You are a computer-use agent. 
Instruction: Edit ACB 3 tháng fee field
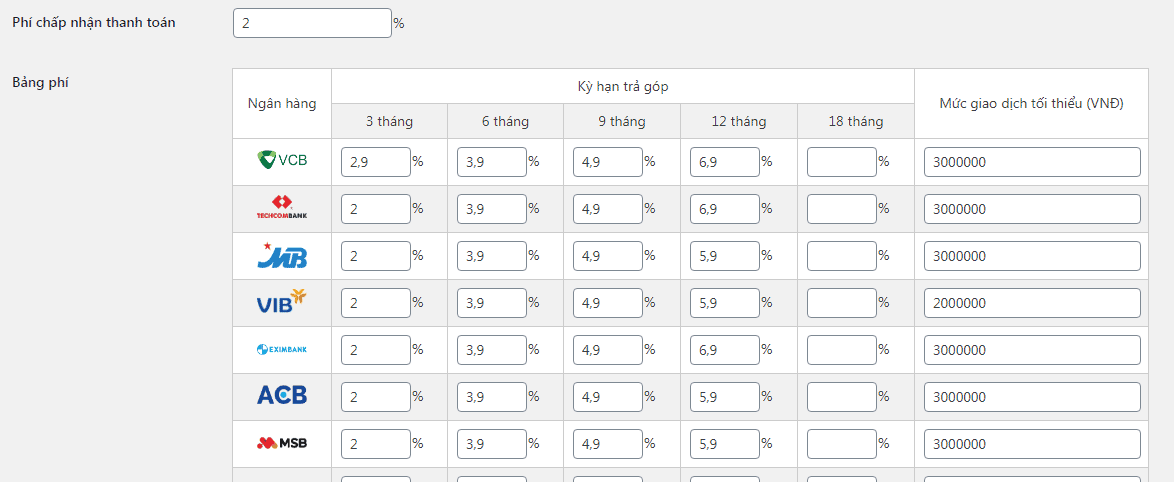tap(376, 397)
